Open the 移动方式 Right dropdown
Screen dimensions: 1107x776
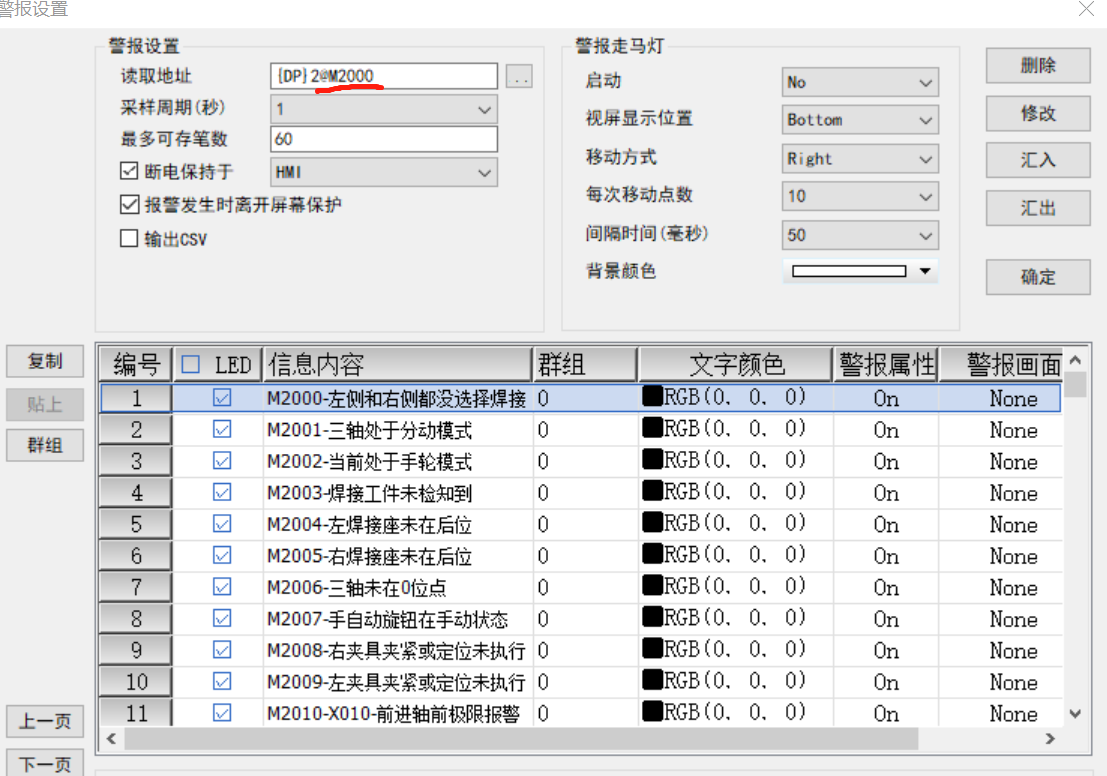[x=859, y=158]
